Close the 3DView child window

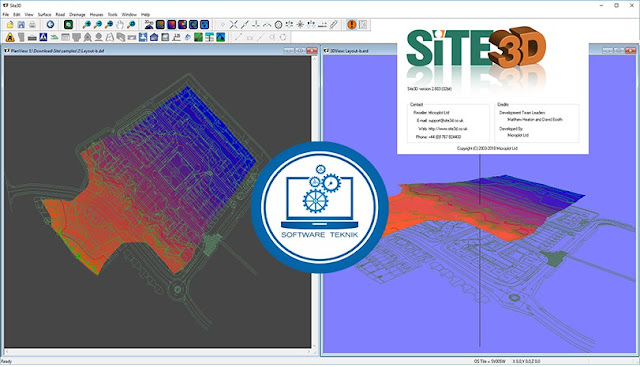[631, 51]
